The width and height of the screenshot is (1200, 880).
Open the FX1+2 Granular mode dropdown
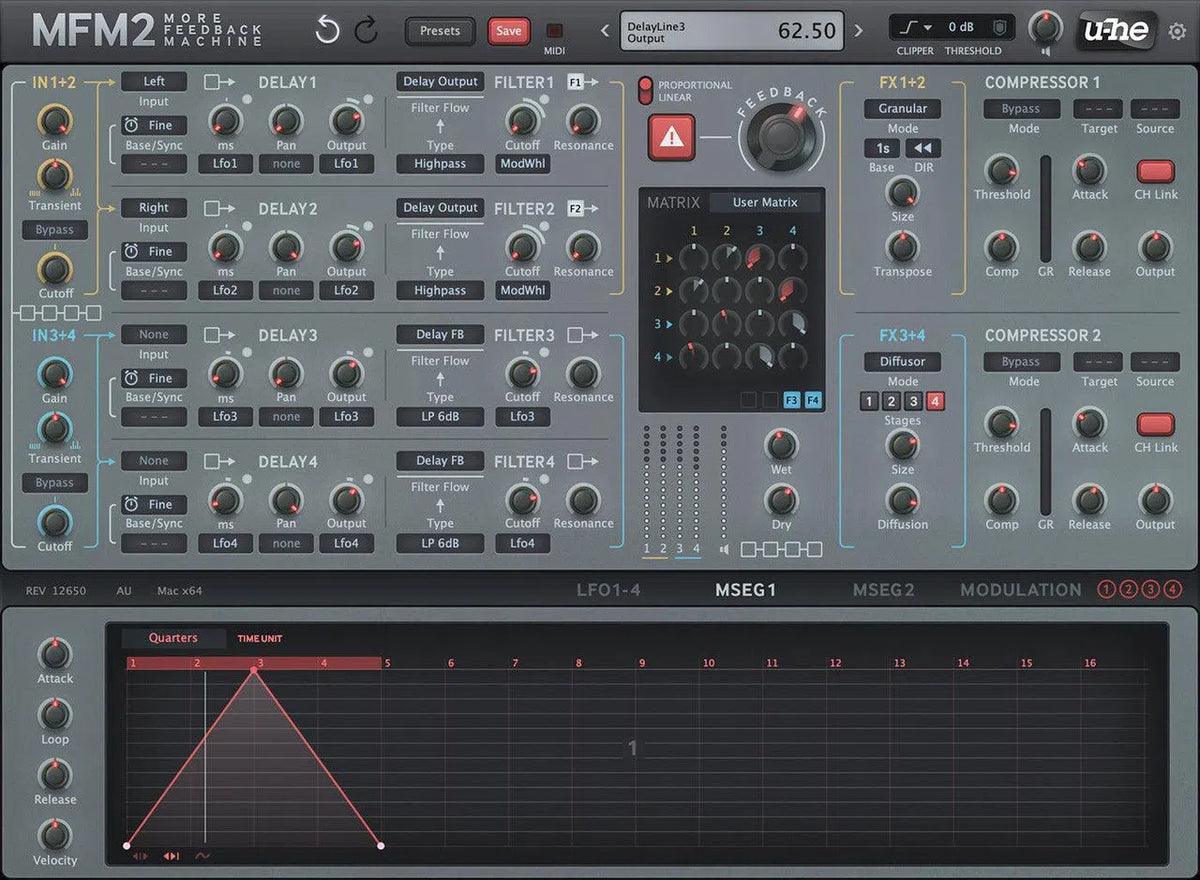coord(902,108)
